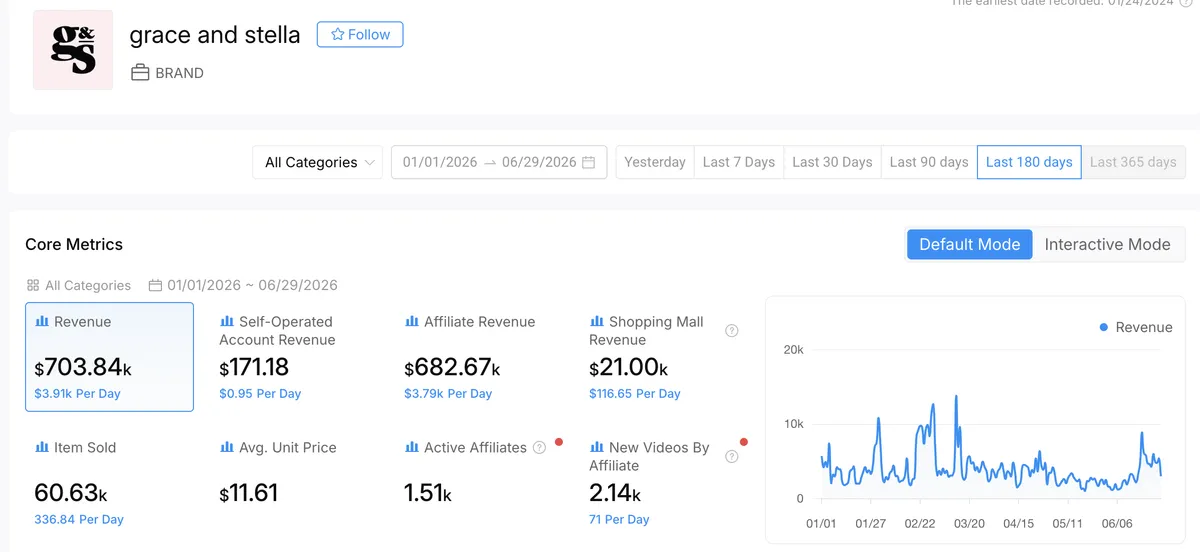Switch to Interactive Mode
The height and width of the screenshot is (552, 1200).
(1107, 244)
